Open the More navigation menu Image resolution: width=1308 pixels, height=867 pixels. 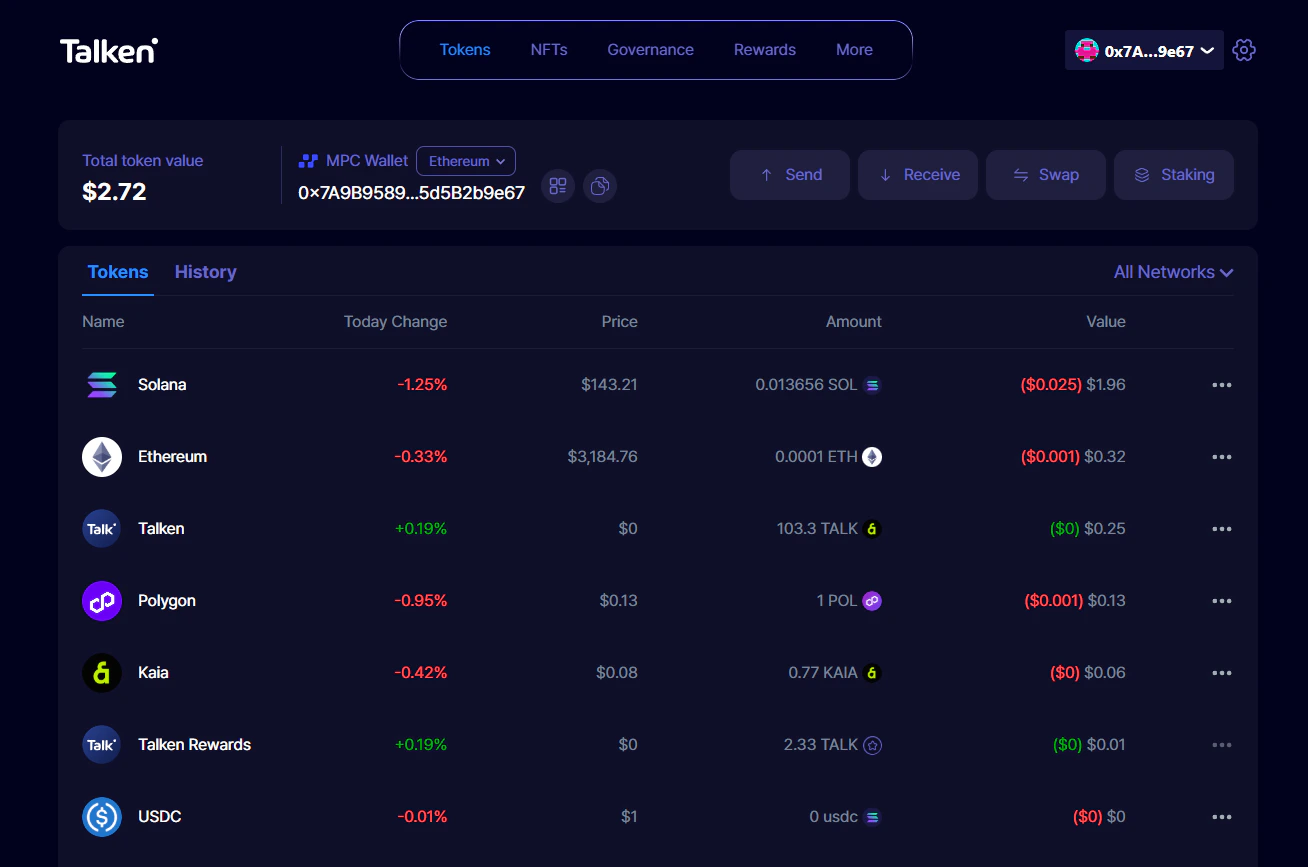(x=854, y=50)
